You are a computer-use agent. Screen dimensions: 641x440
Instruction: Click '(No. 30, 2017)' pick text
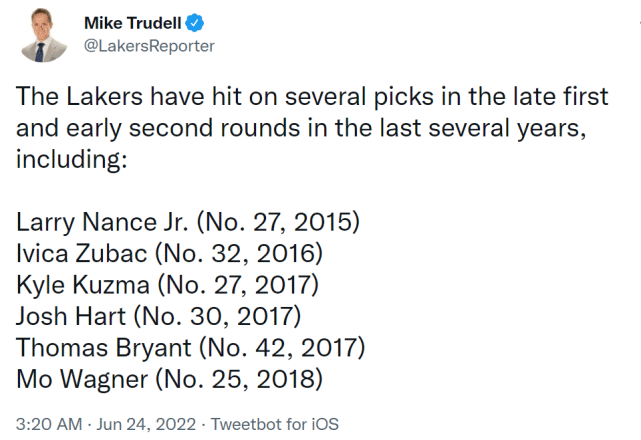217,317
